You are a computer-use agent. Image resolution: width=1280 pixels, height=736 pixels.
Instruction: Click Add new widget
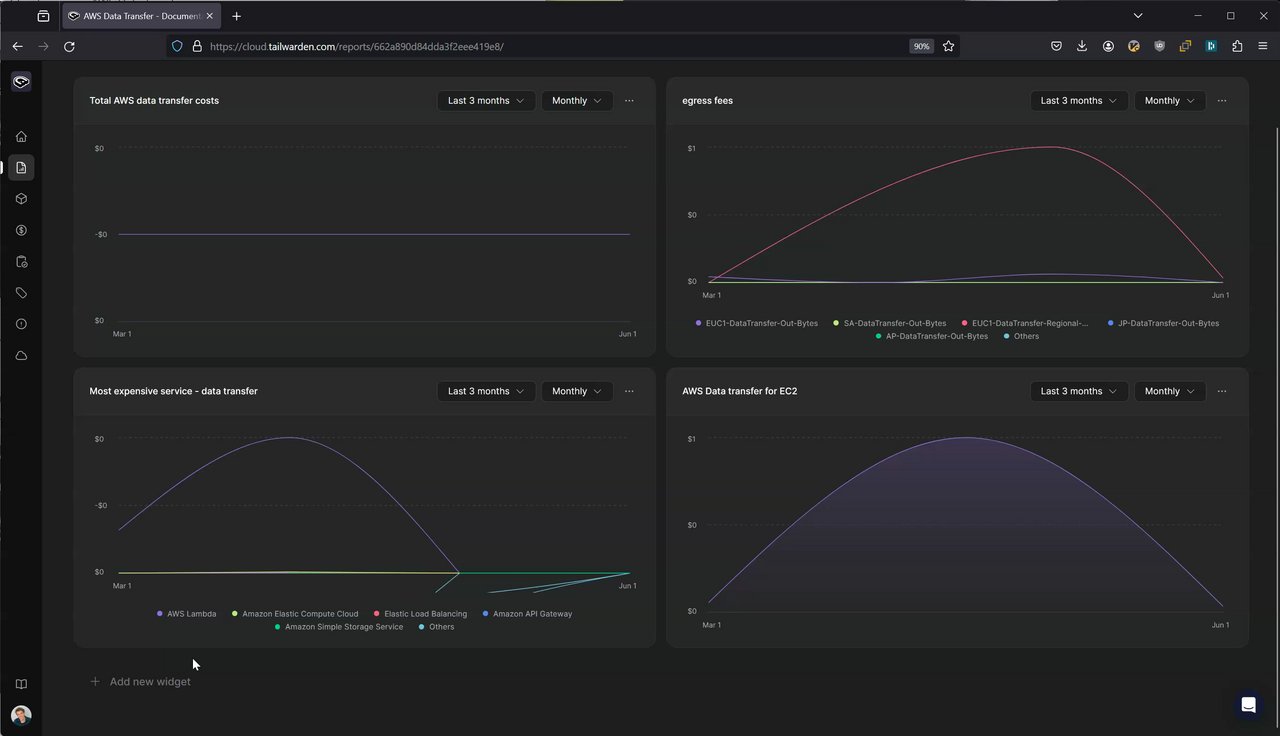coord(140,682)
